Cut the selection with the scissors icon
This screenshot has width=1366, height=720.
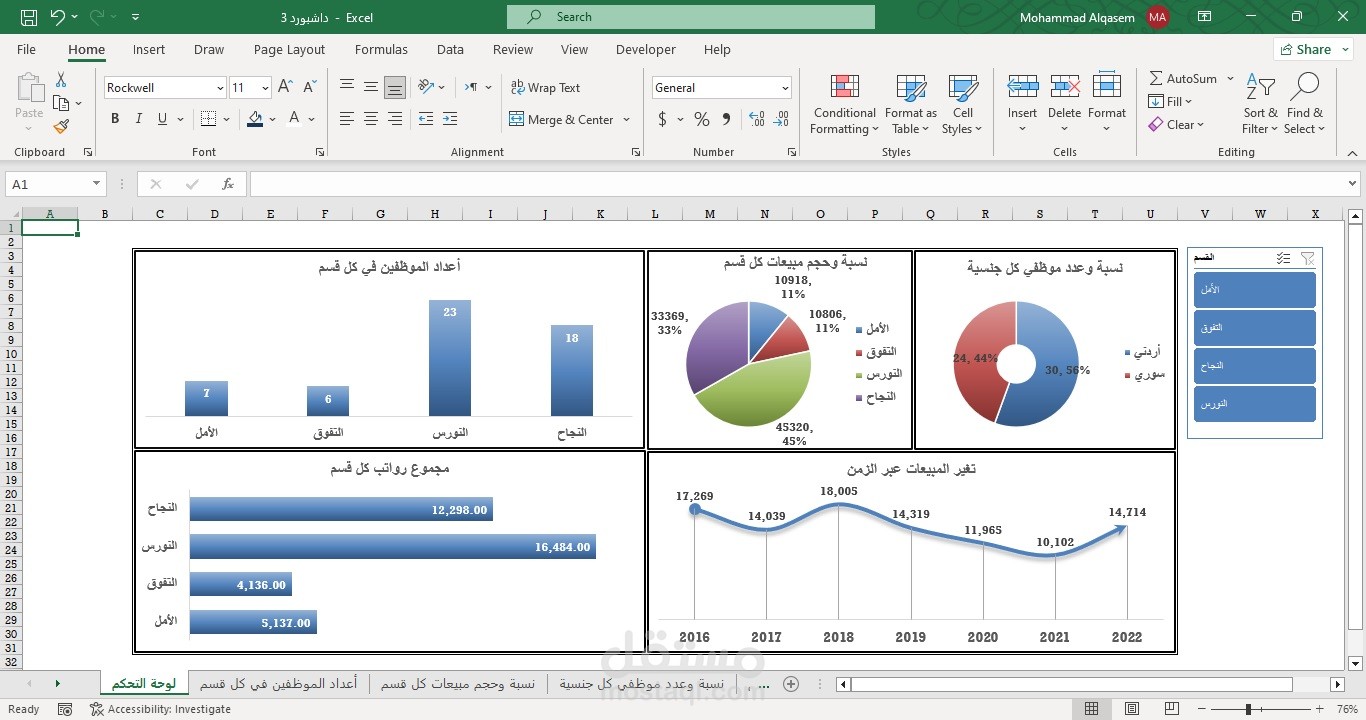[61, 80]
